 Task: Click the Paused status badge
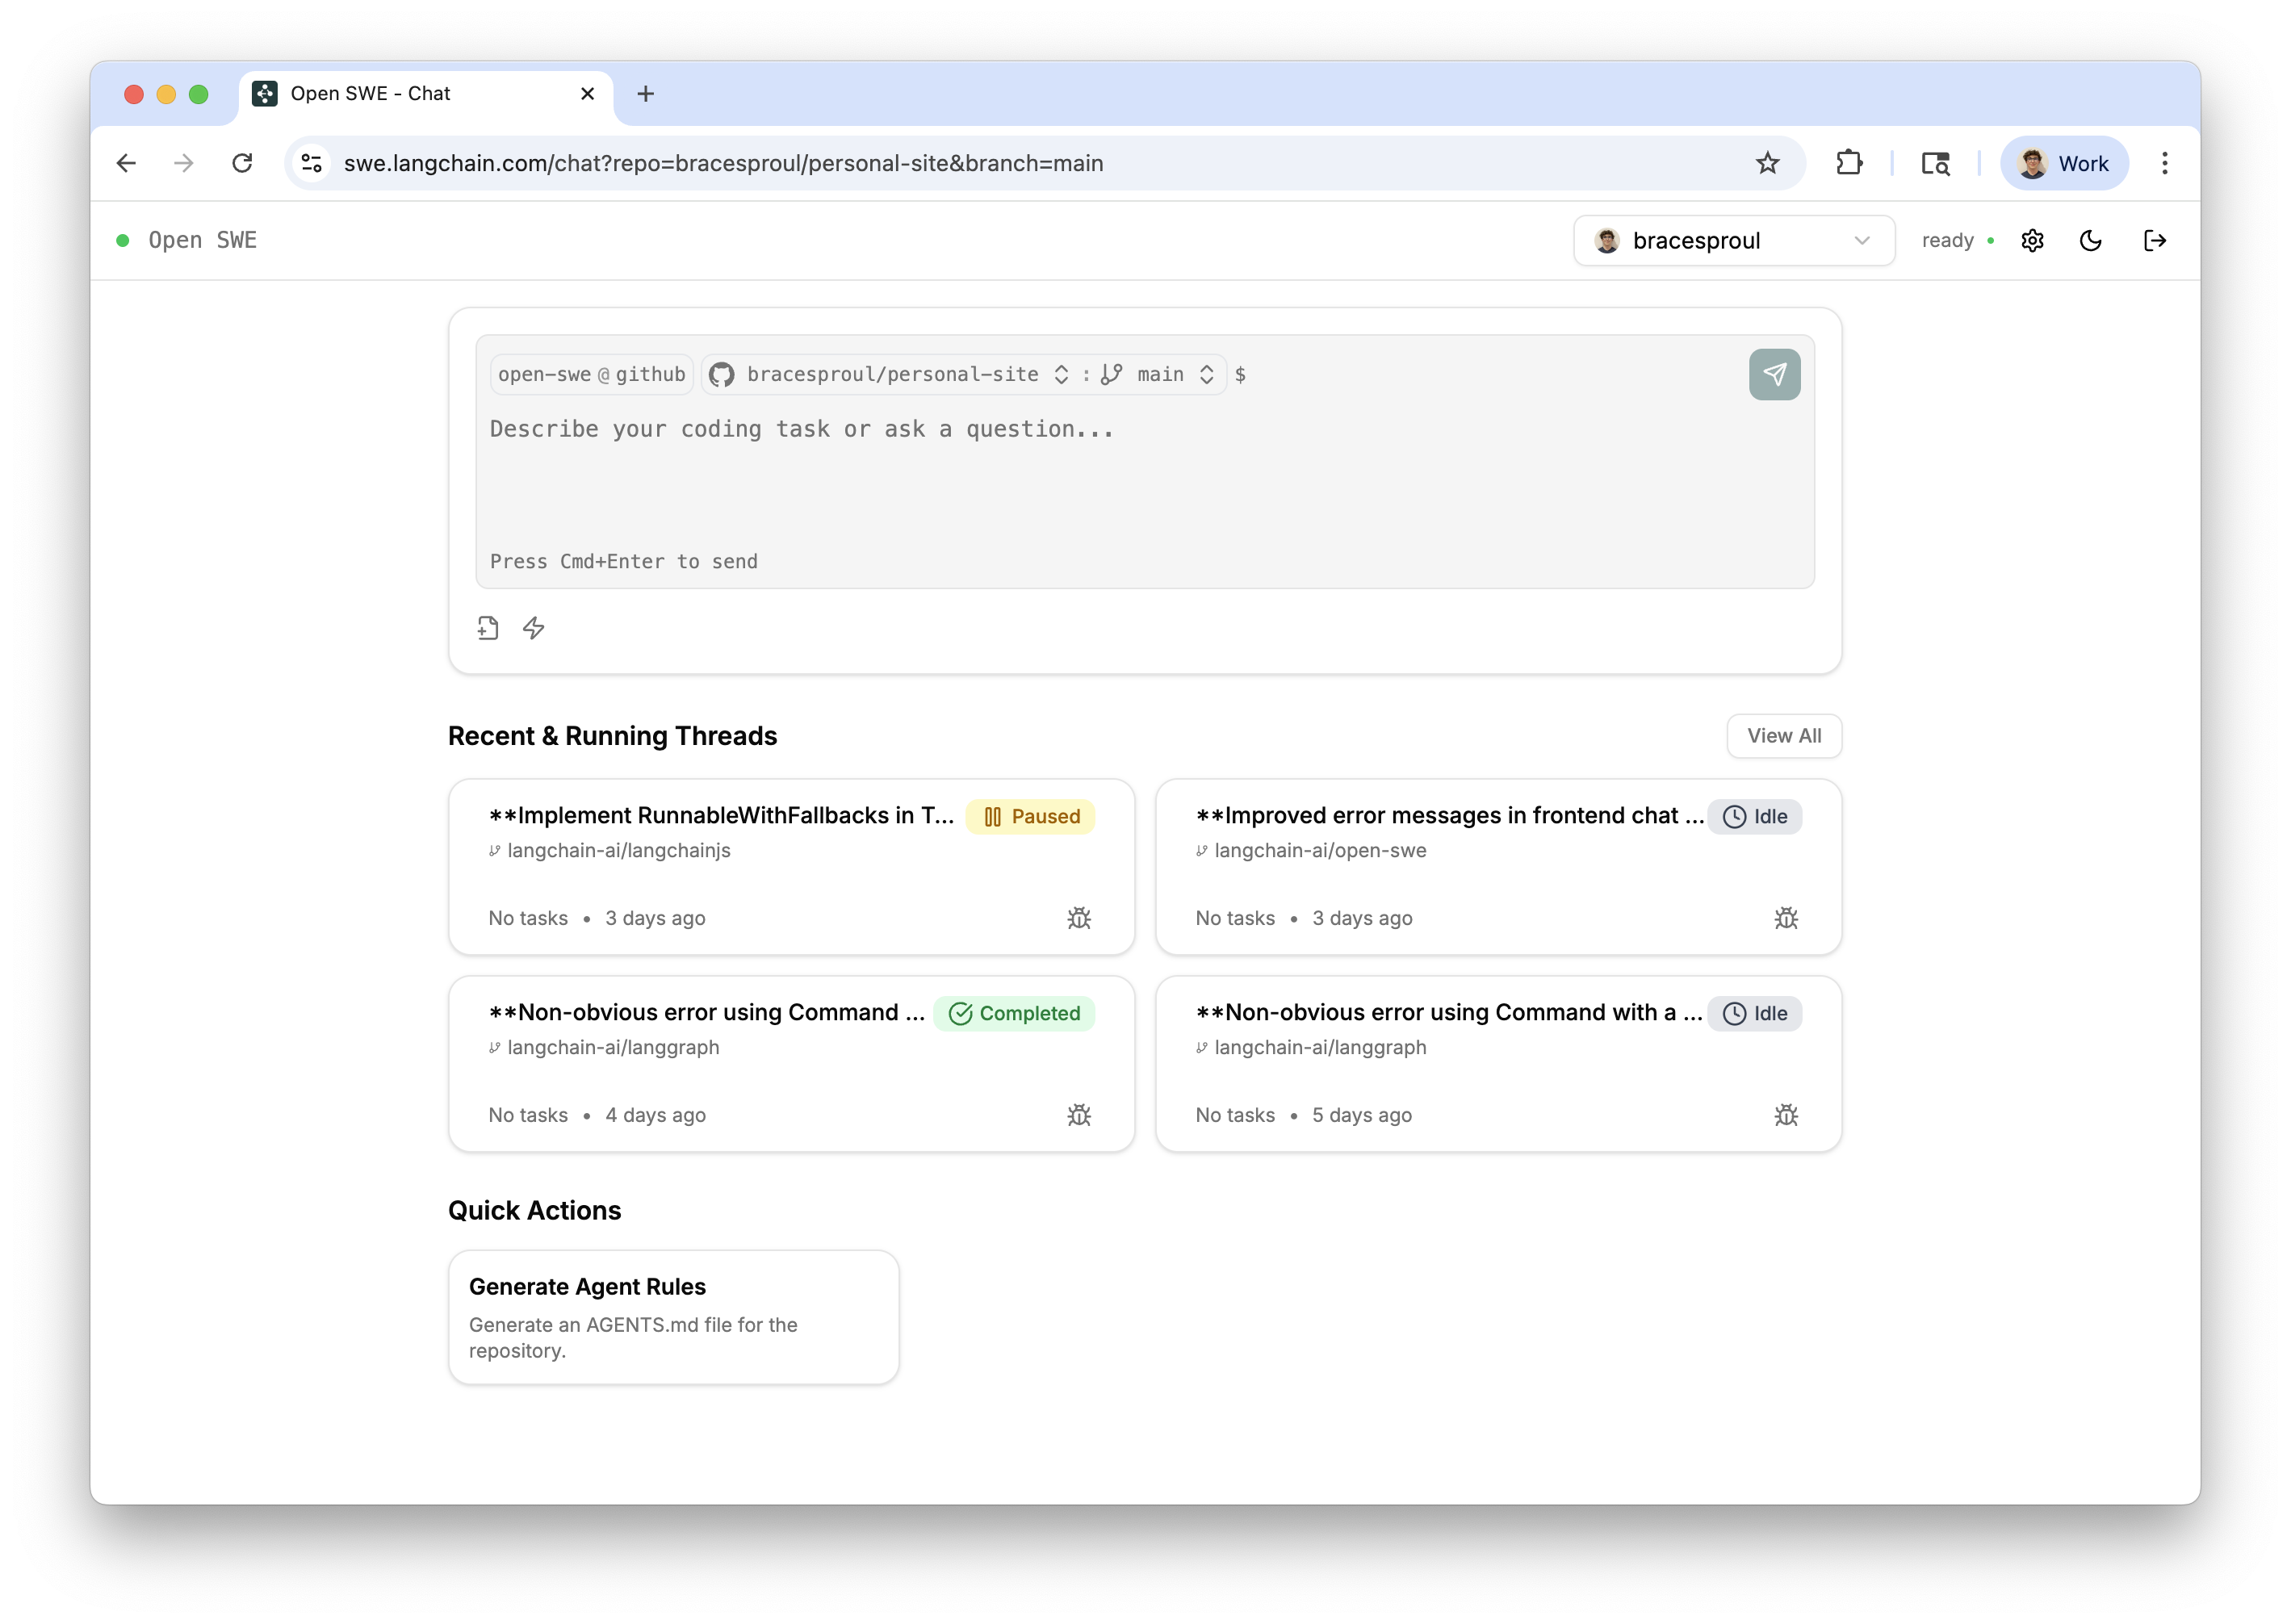tap(1030, 817)
